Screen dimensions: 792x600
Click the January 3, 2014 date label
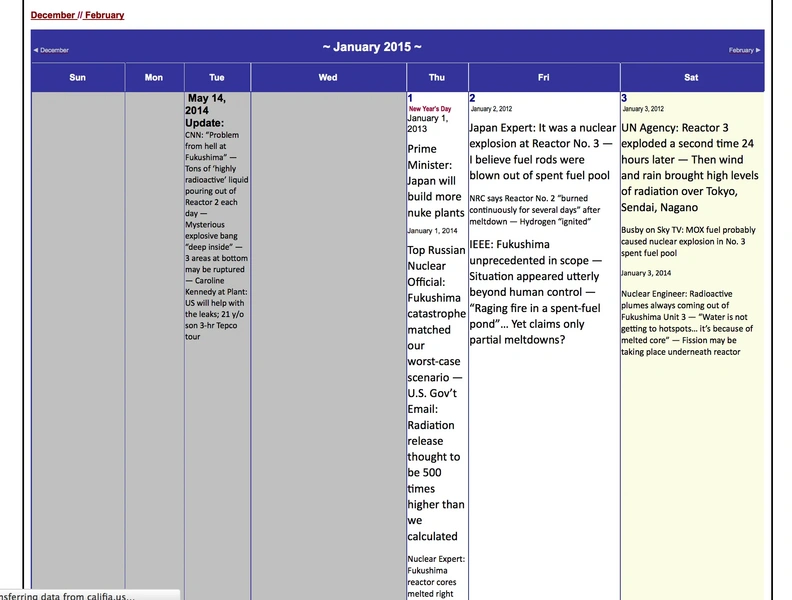[x=646, y=273]
